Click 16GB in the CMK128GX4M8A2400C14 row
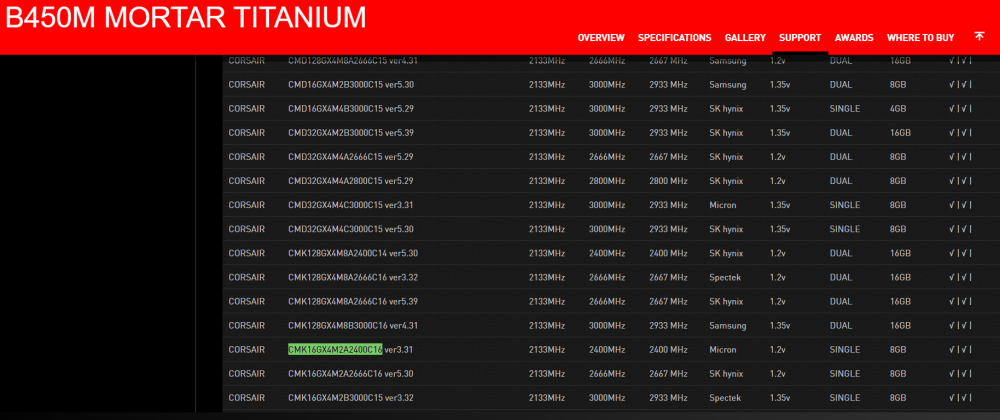The height and width of the screenshot is (420, 1000). pos(900,253)
